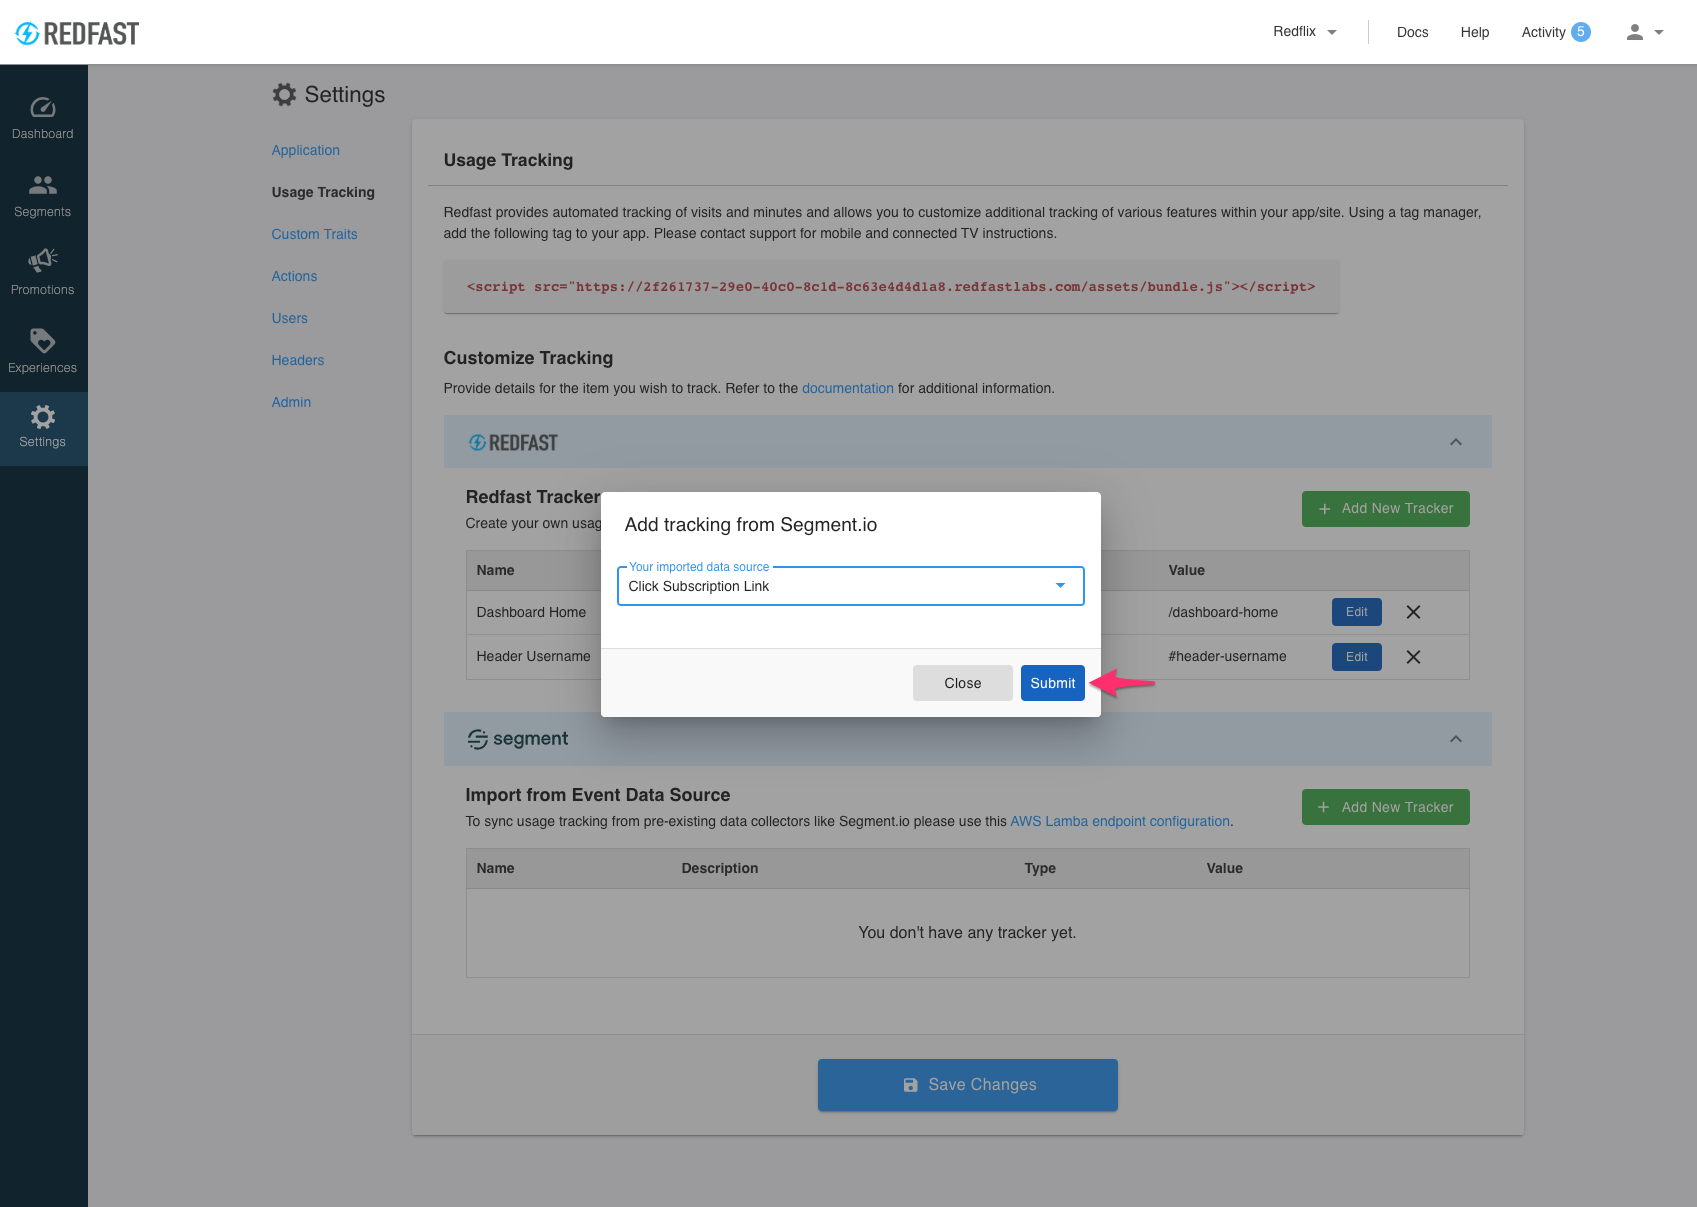
Task: Add New Tracker in Redfast section
Action: click(1385, 509)
